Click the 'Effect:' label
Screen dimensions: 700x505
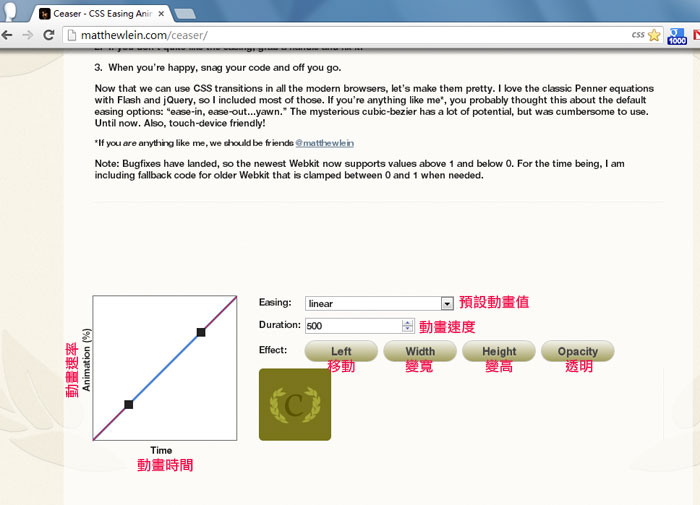coord(273,350)
